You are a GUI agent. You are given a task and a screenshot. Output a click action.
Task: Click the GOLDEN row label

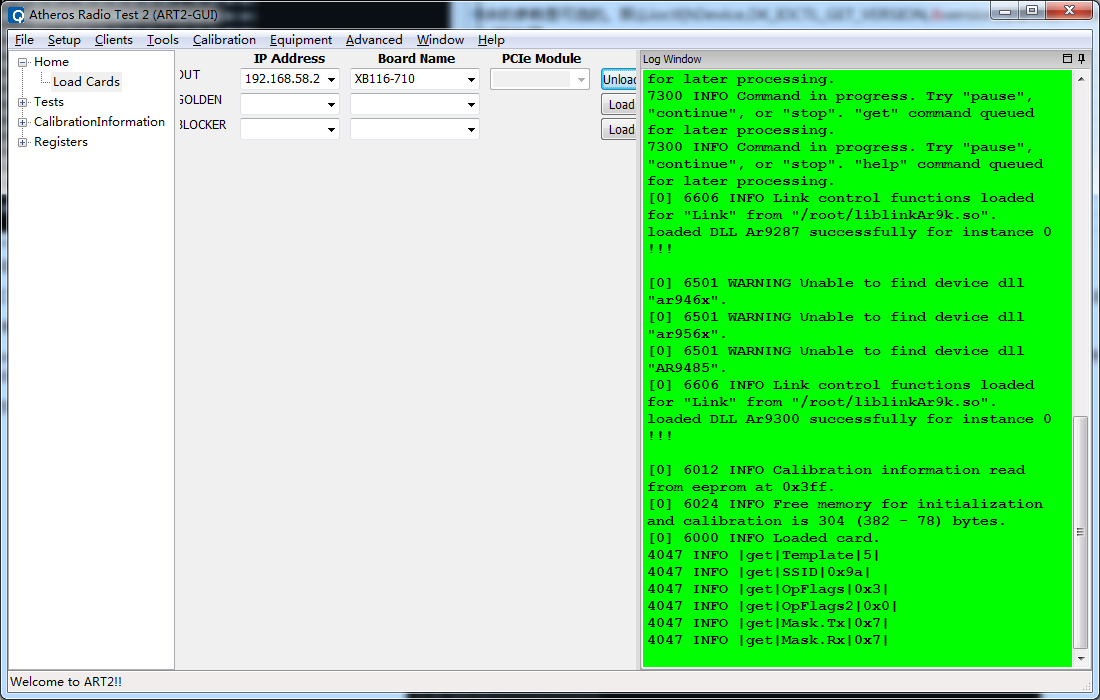pyautogui.click(x=201, y=100)
